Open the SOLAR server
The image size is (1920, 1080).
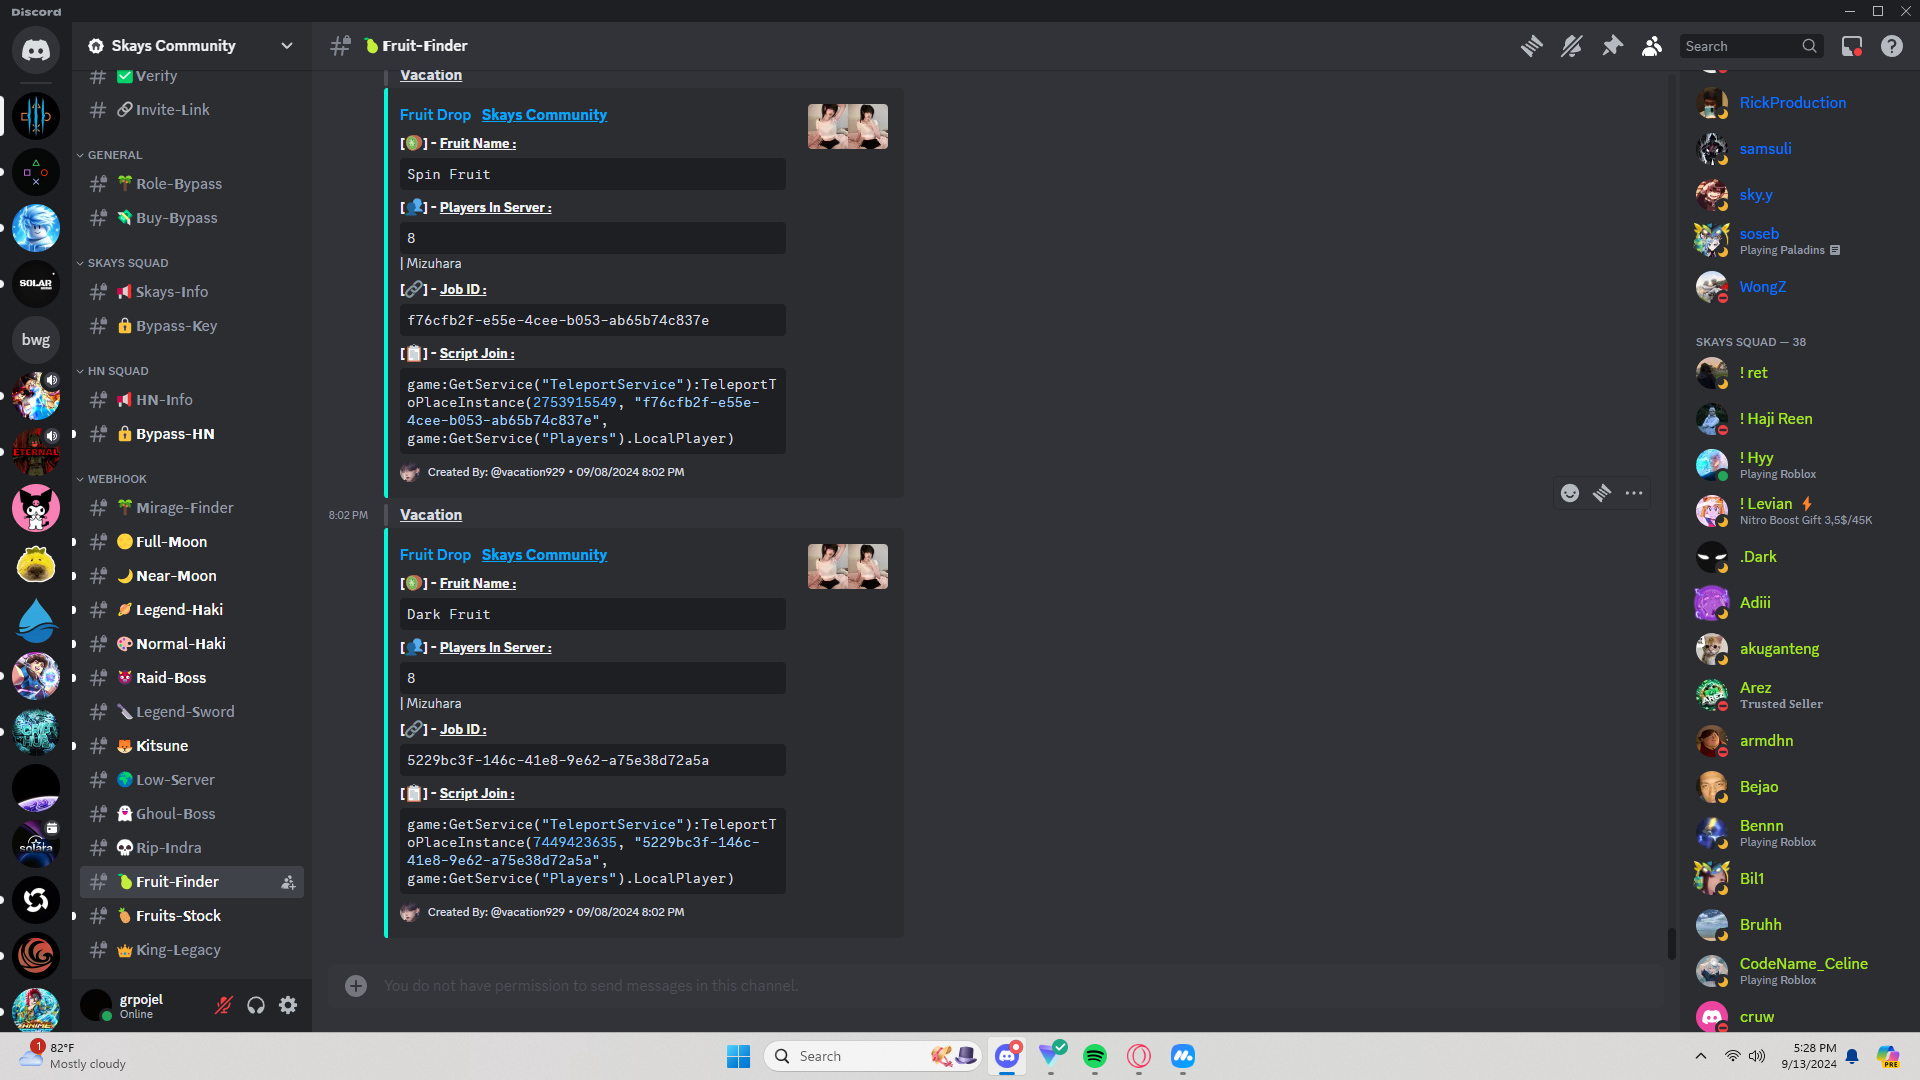pyautogui.click(x=36, y=284)
